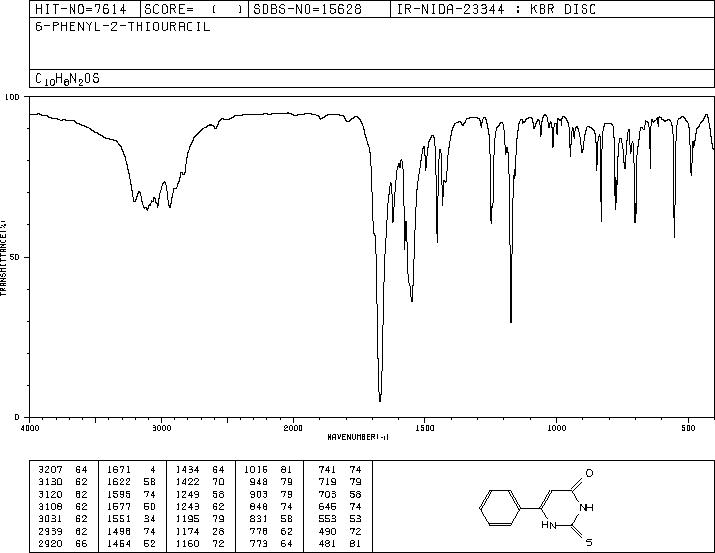Screen dimensions: 715x553
Task: Select peak table entry 3130
Action: [x=62, y=482]
